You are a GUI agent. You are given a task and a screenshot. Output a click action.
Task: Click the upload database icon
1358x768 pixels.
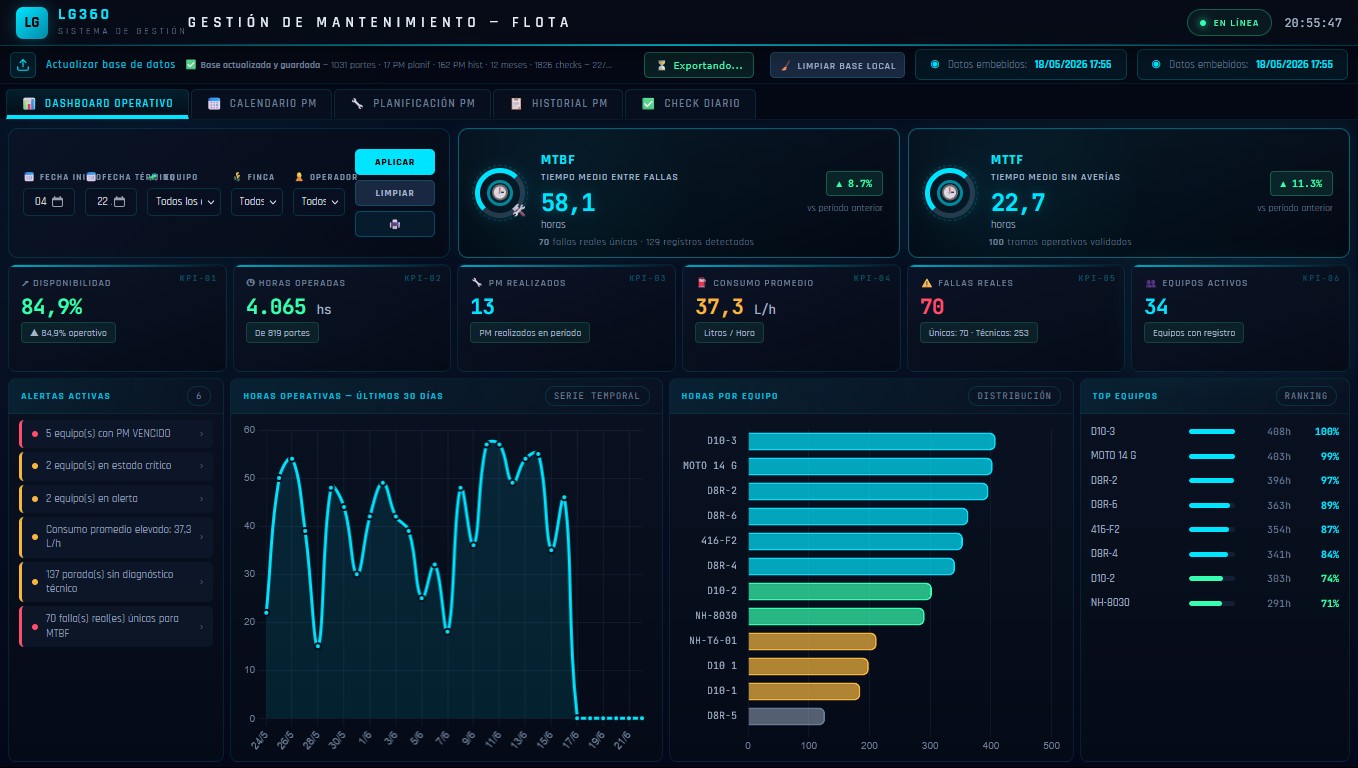[x=23, y=65]
